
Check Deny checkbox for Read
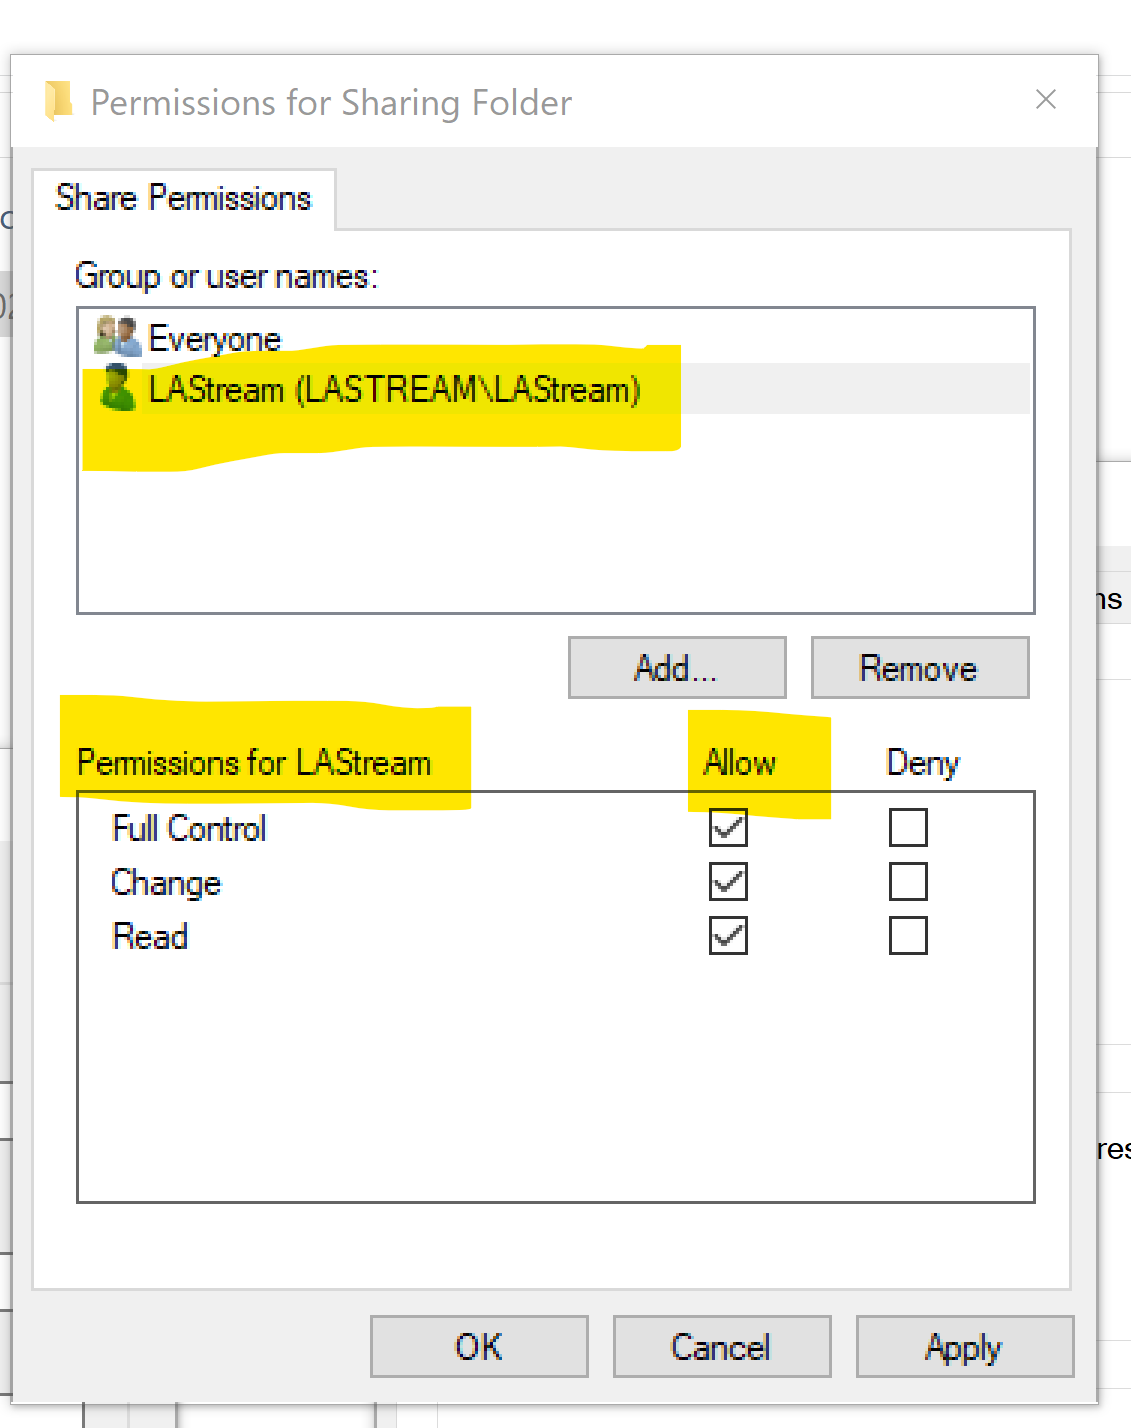click(x=908, y=936)
